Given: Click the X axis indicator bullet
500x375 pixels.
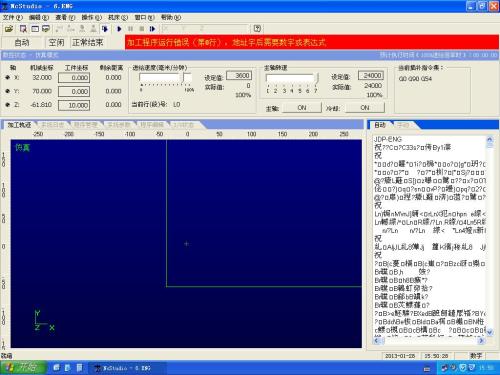Looking at the screenshot, I should (7, 77).
